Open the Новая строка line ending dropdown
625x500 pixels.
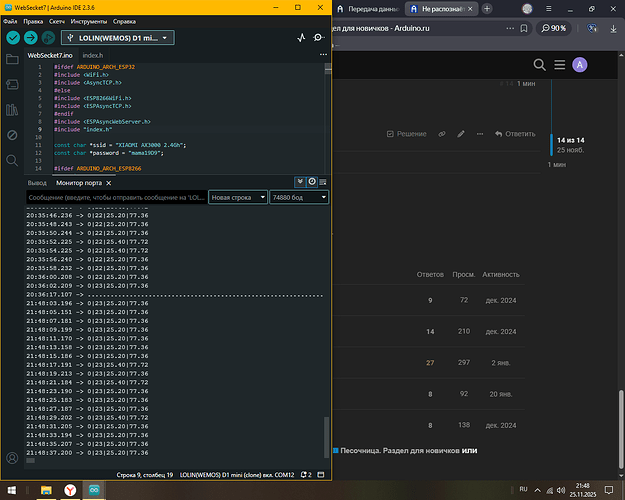point(236,198)
